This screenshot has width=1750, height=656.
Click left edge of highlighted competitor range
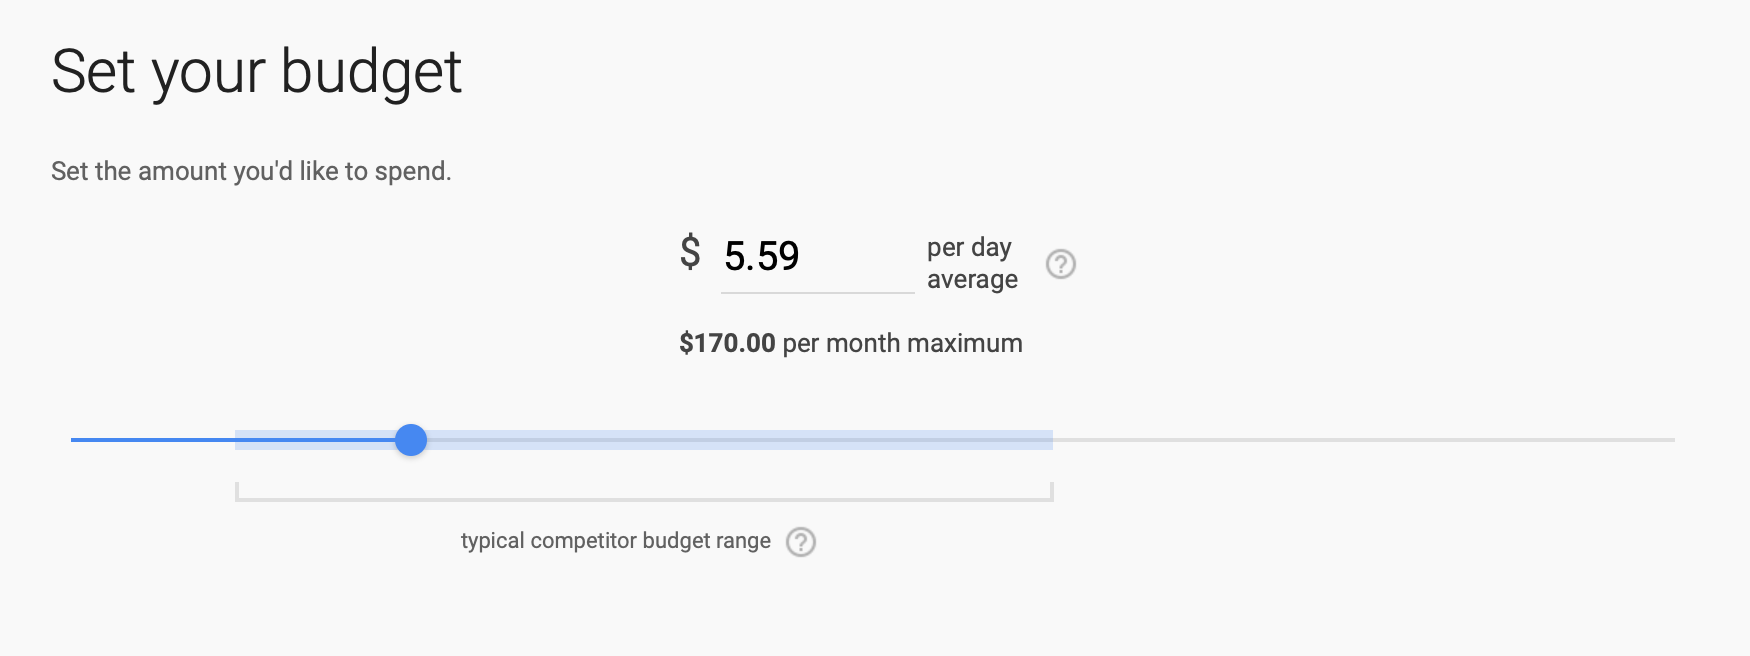coord(238,440)
